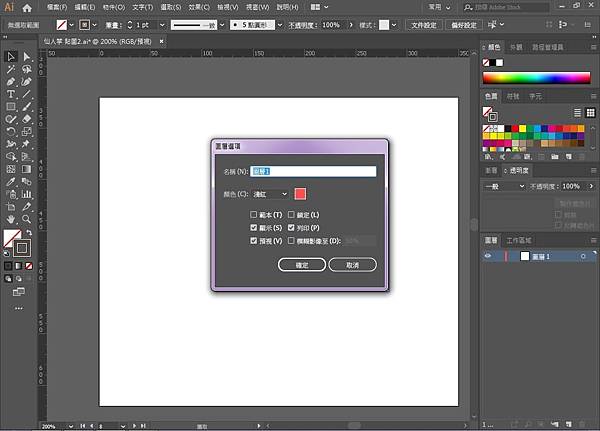The width and height of the screenshot is (600, 431).
Task: Click 取消 to cancel the dialog
Action: (352, 265)
